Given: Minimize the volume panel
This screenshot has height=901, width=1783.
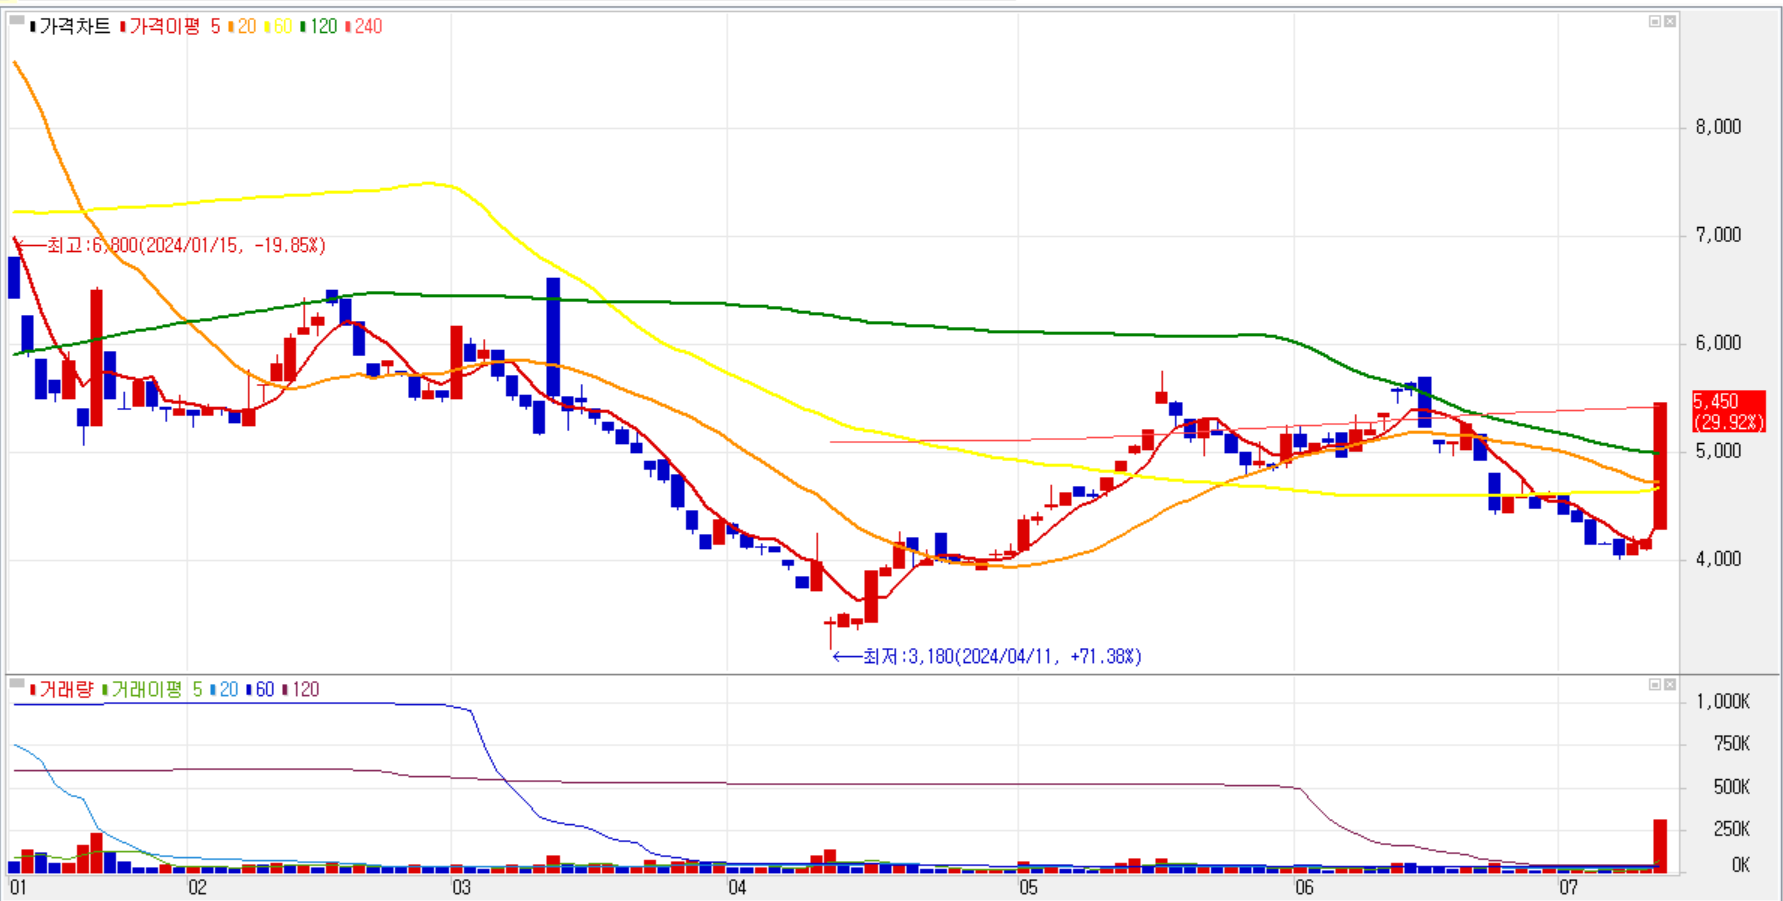Looking at the screenshot, I should (x=1655, y=684).
